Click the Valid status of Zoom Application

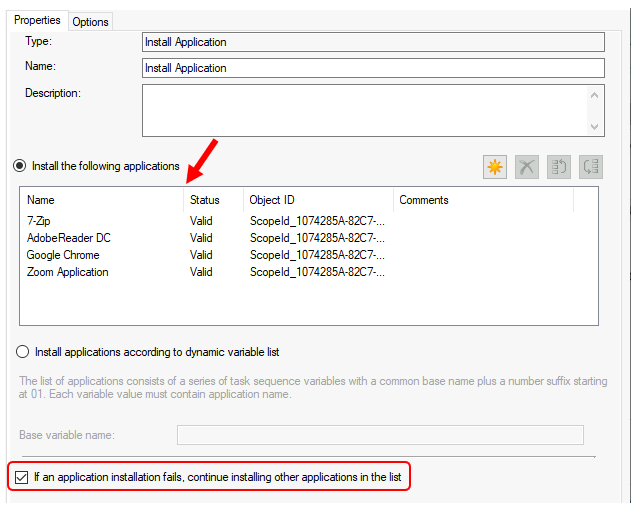tap(201, 272)
